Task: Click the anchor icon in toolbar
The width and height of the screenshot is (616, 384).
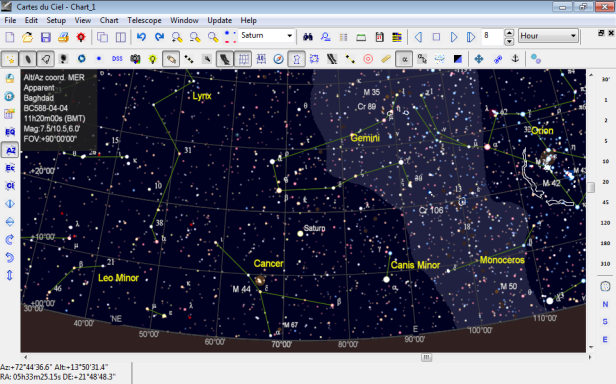Action: pyautogui.click(x=515, y=59)
